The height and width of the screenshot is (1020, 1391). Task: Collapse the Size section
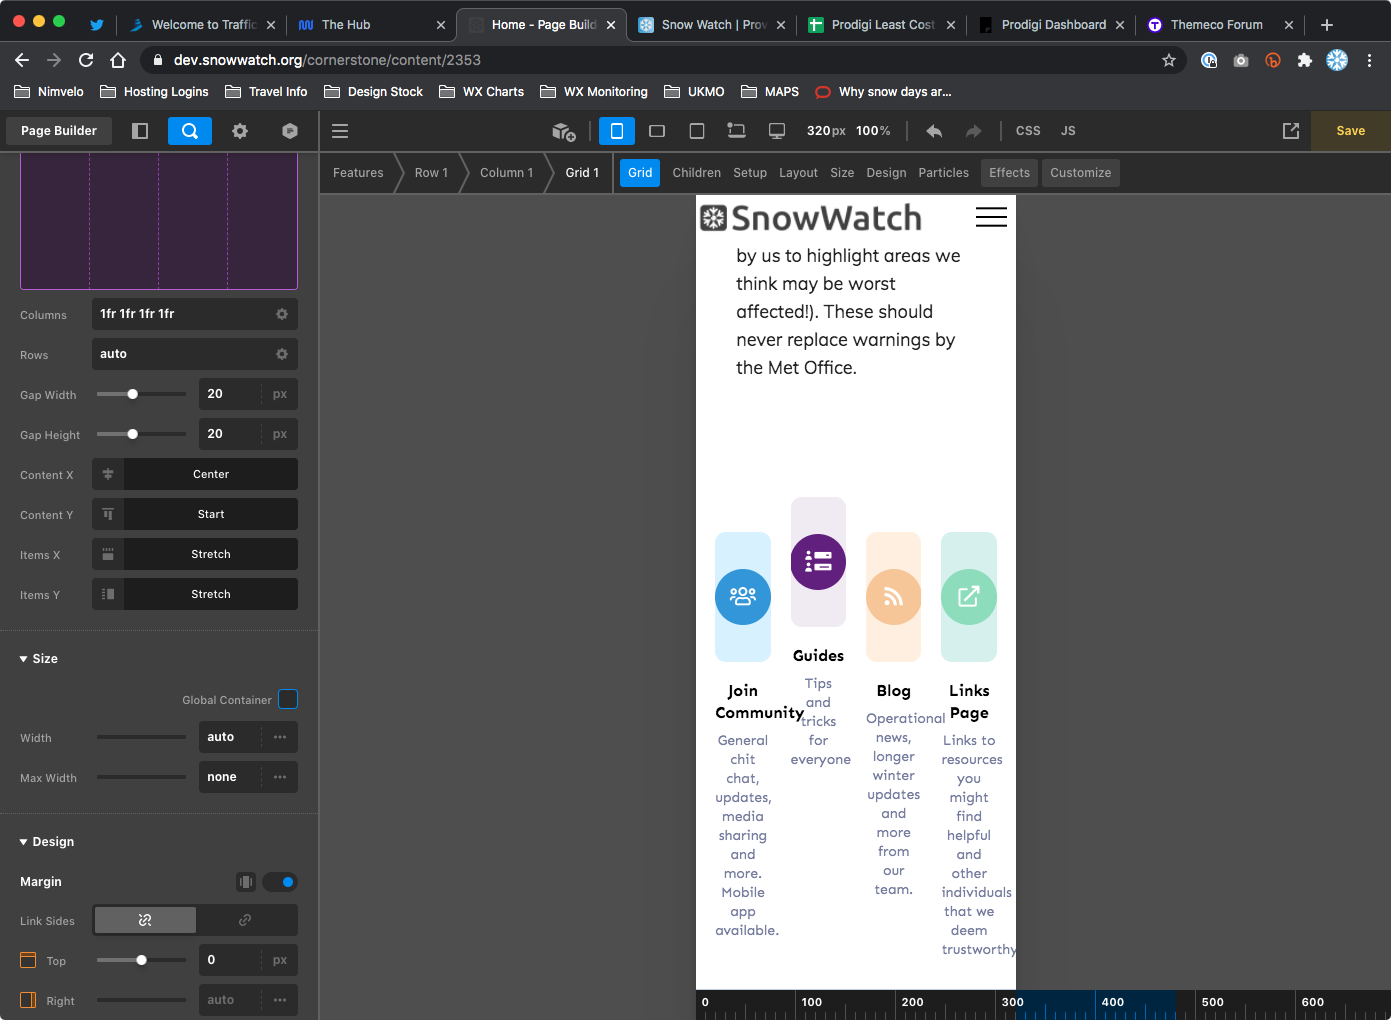pyautogui.click(x=39, y=659)
